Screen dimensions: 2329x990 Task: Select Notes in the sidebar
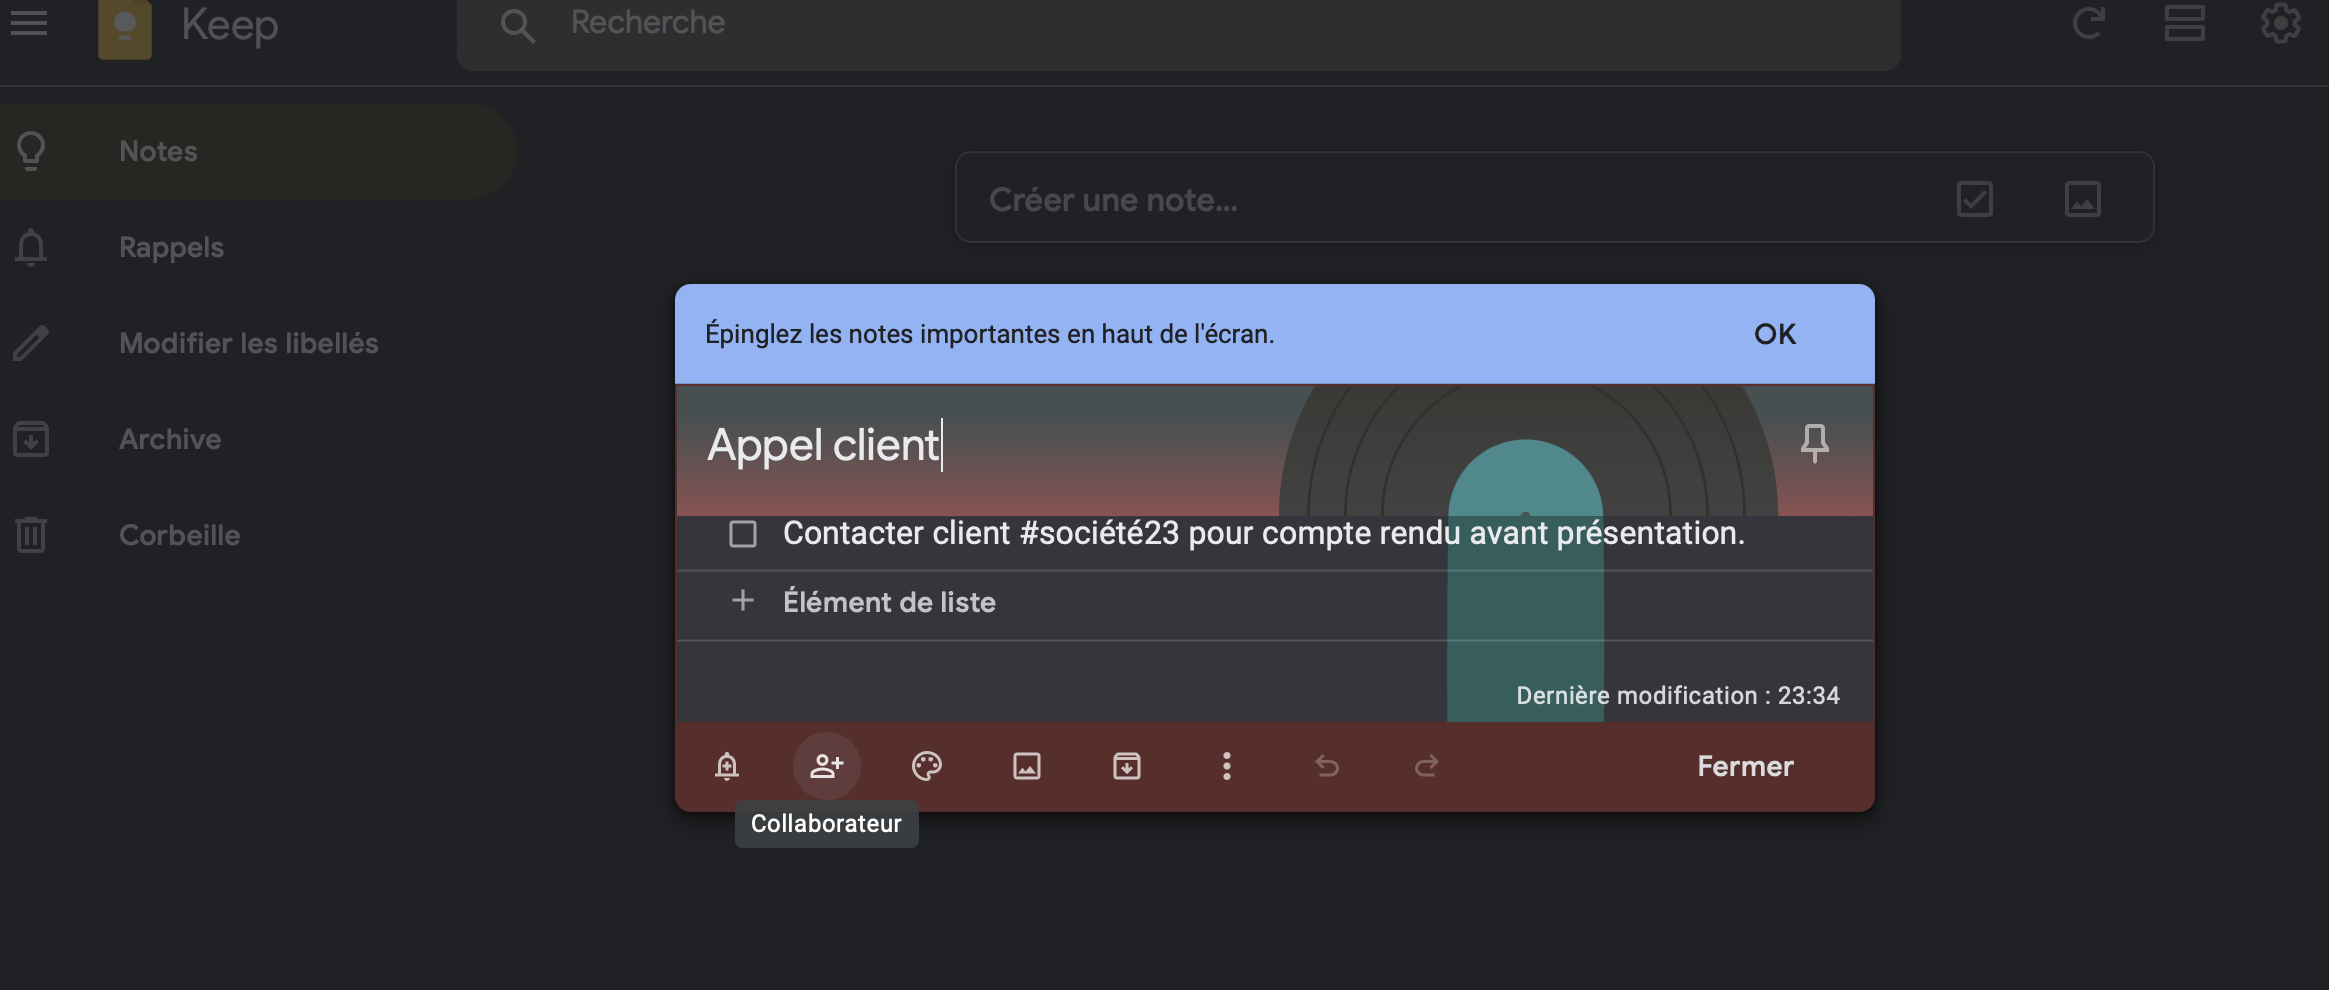point(257,151)
